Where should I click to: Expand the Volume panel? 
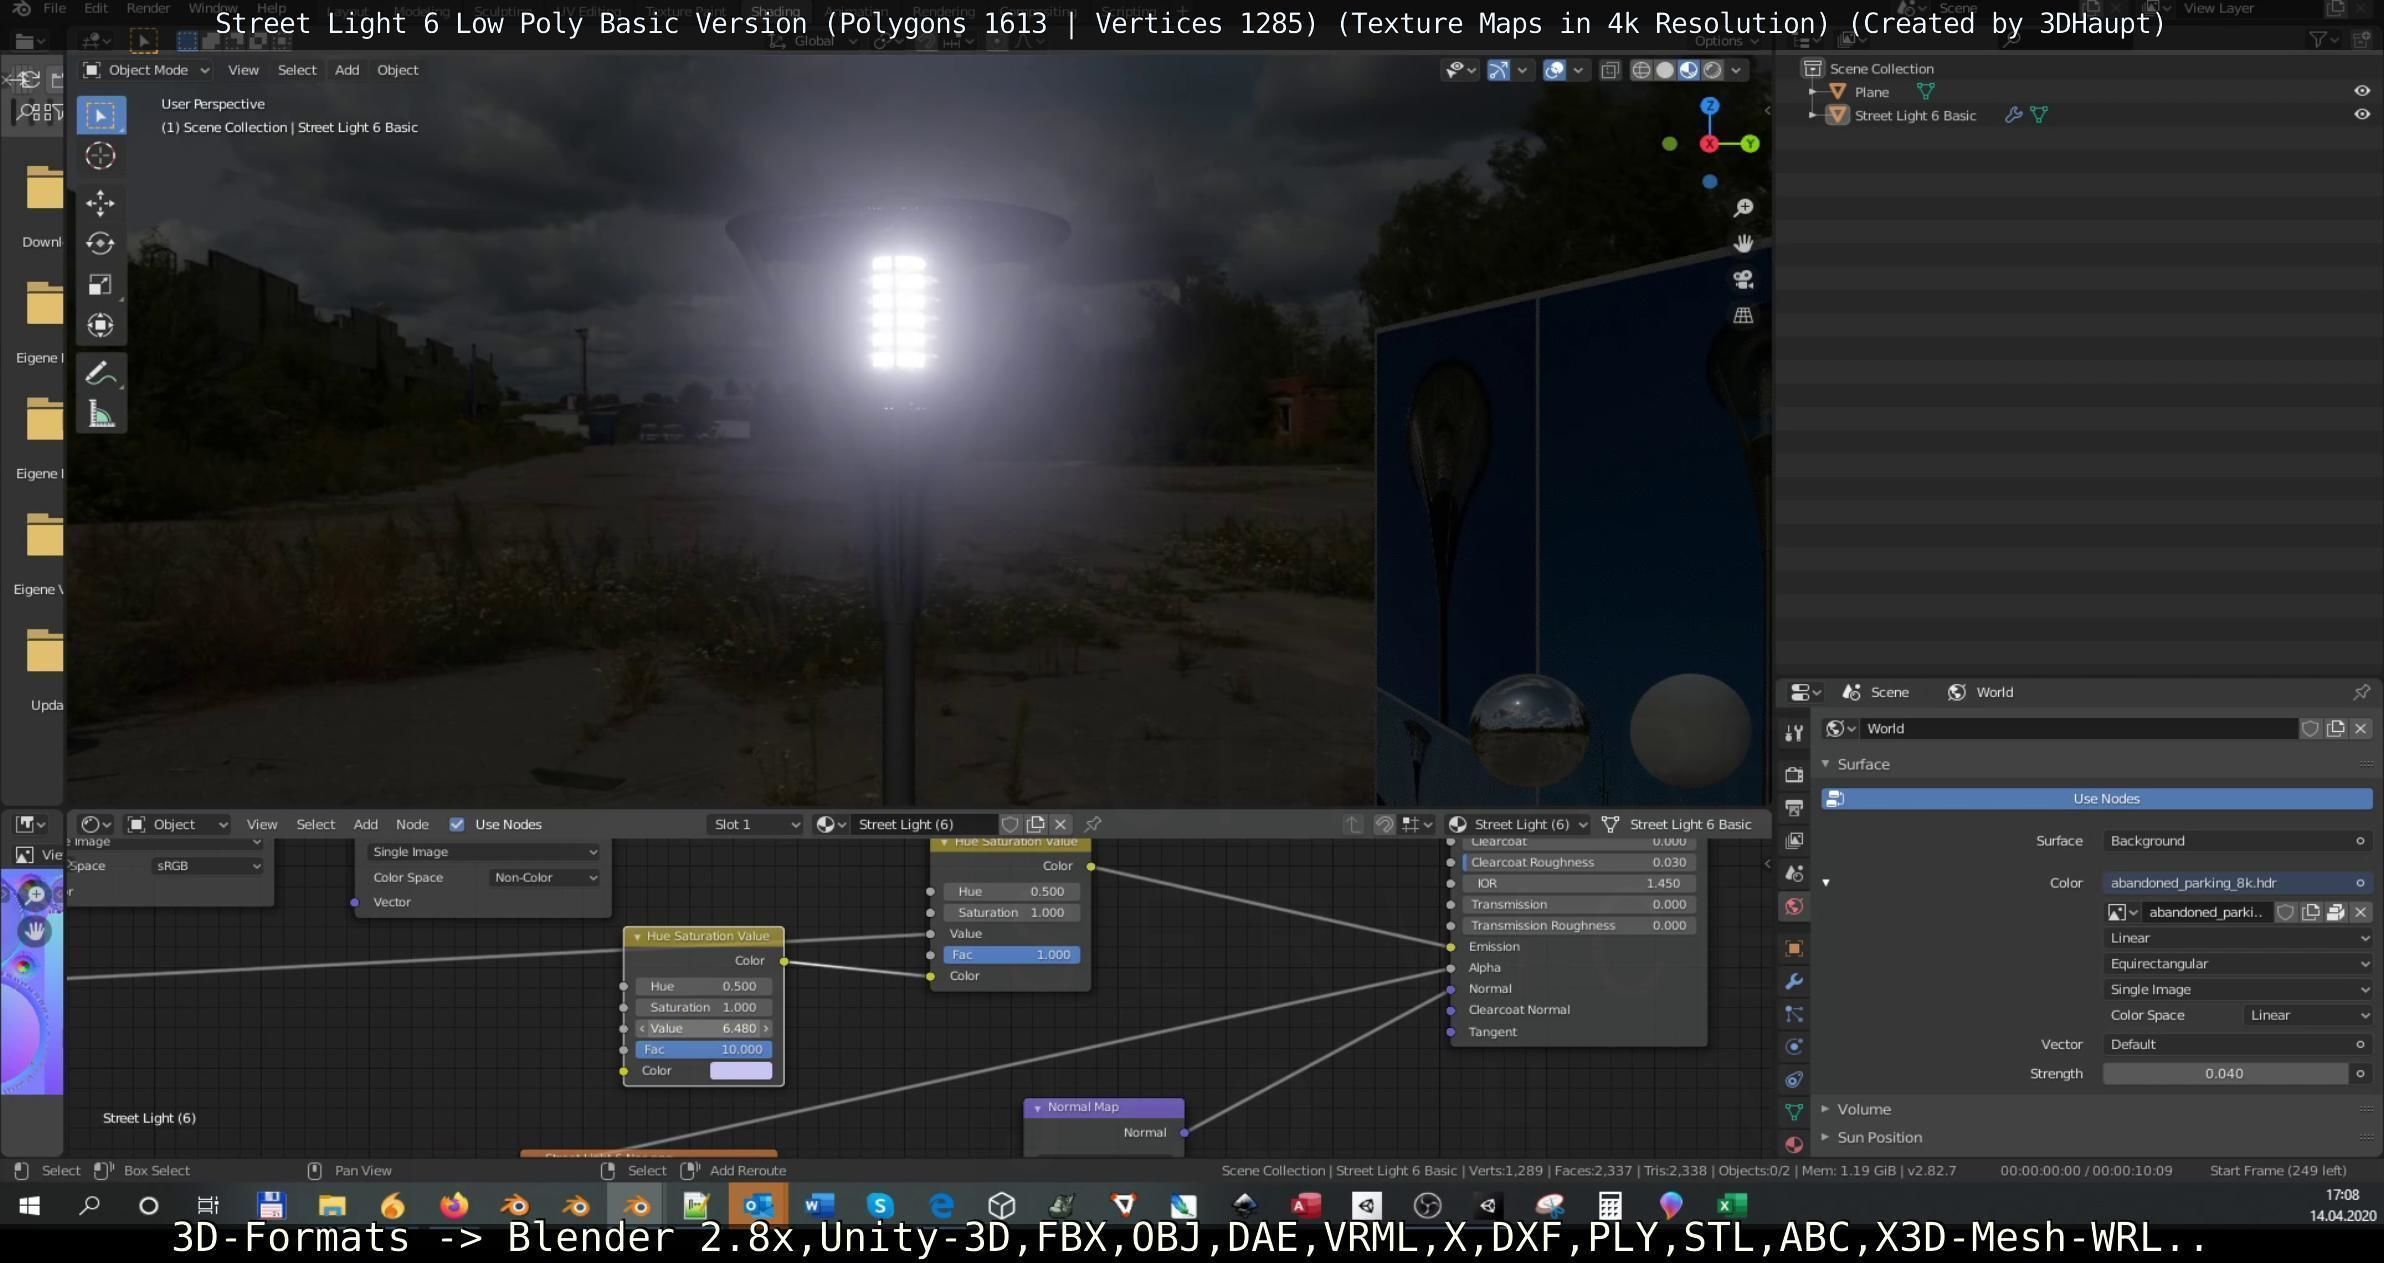(1863, 1109)
